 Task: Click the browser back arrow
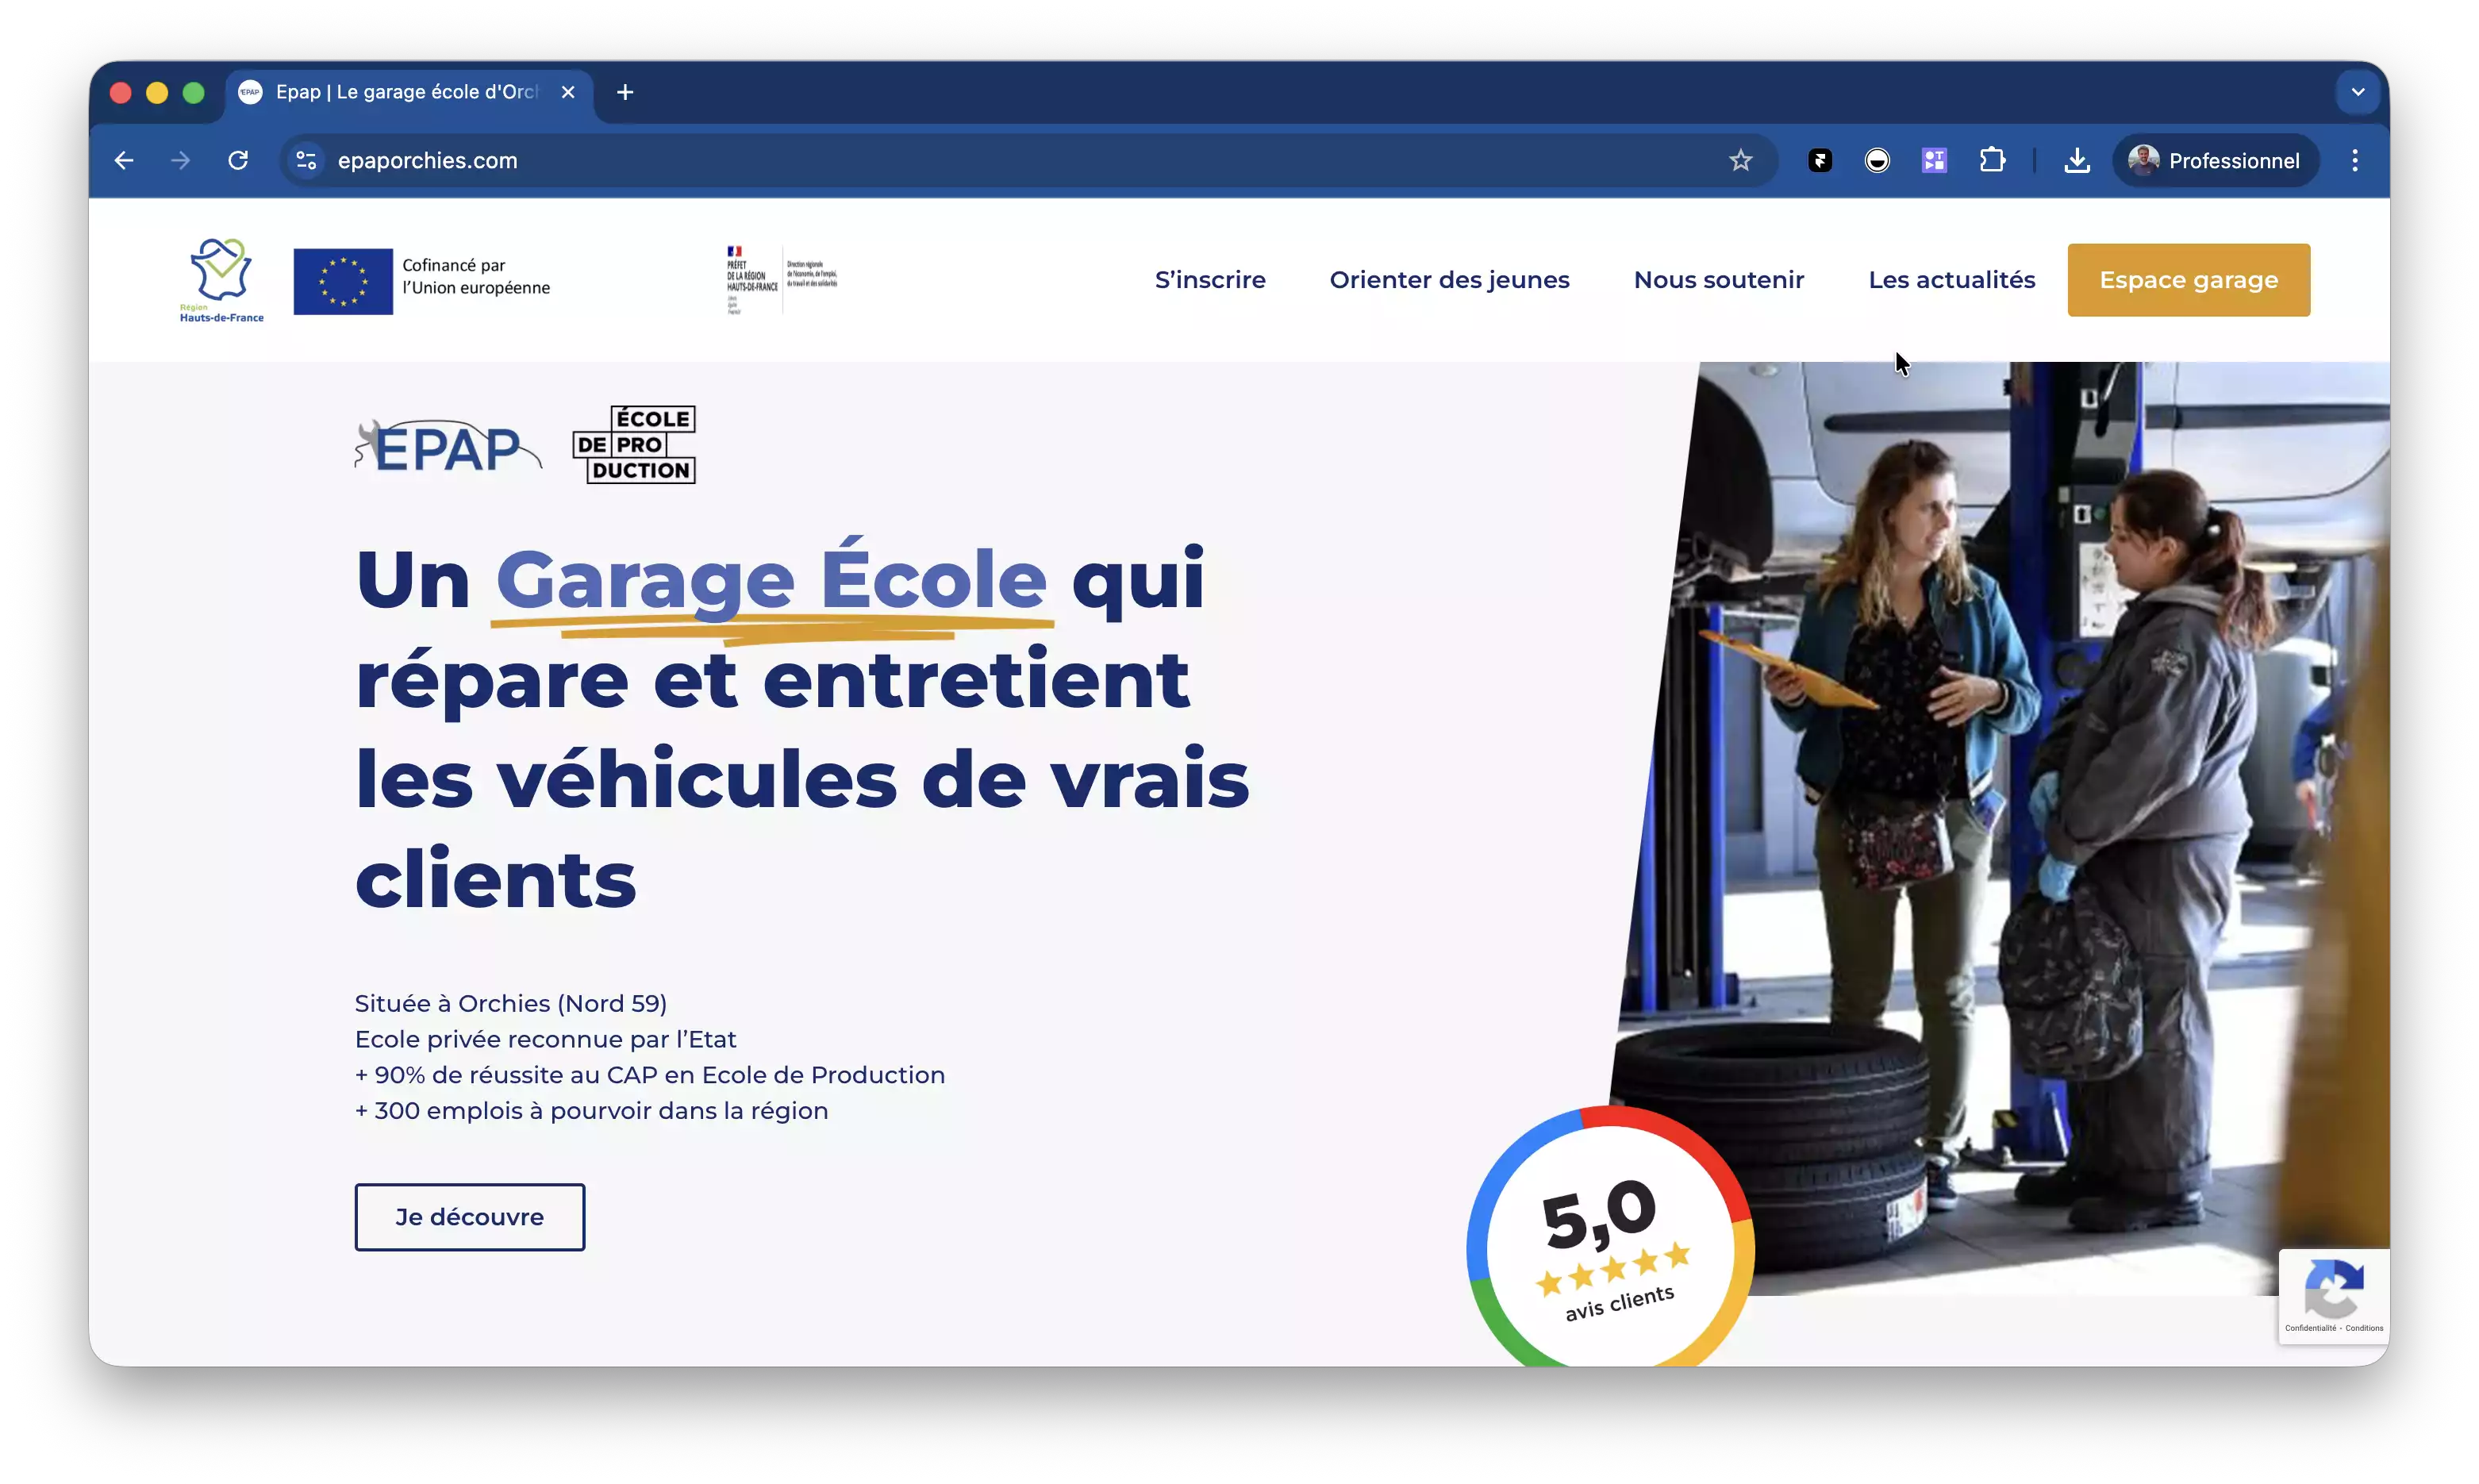click(x=124, y=160)
